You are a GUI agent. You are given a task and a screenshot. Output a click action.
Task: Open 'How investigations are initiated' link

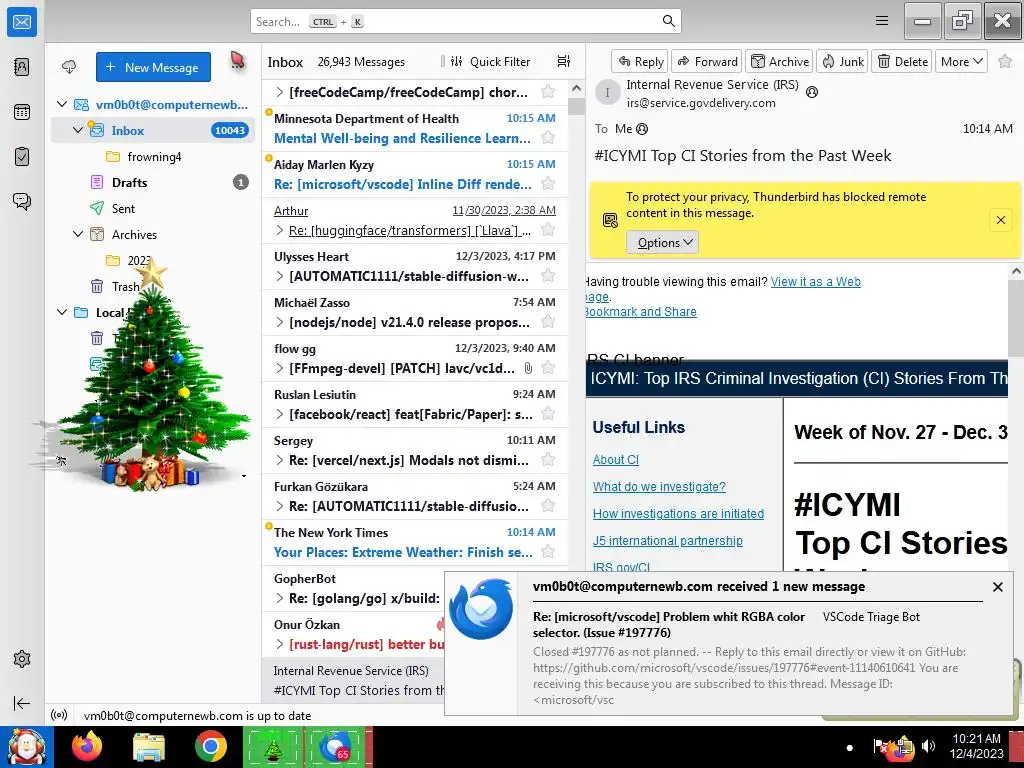(679, 514)
